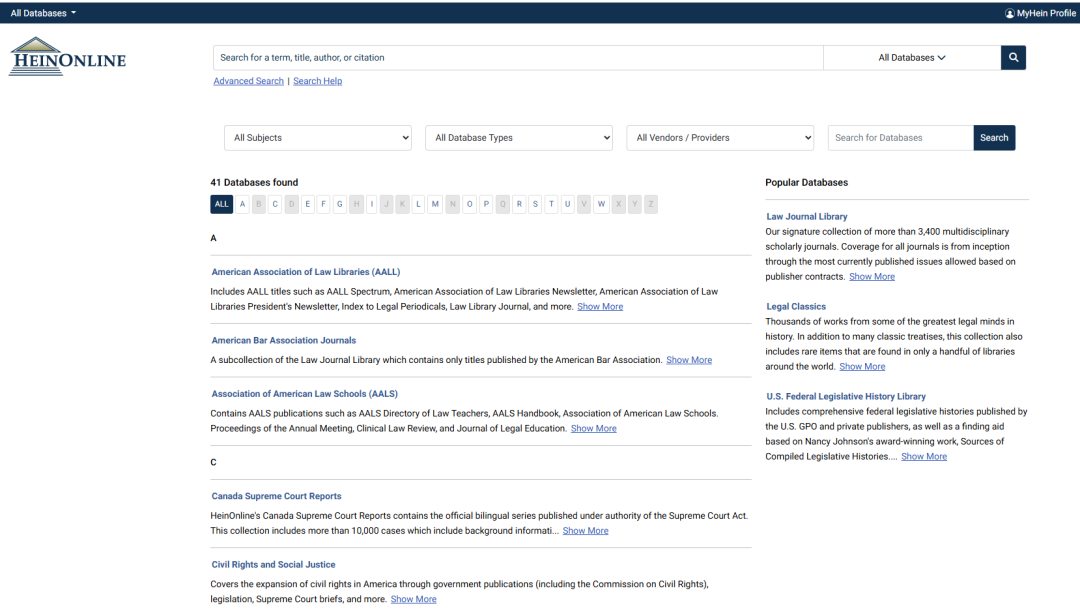Viewport: 1080px width, 610px height.
Task: Click the '41 Databases found' text
Action: [x=254, y=182]
